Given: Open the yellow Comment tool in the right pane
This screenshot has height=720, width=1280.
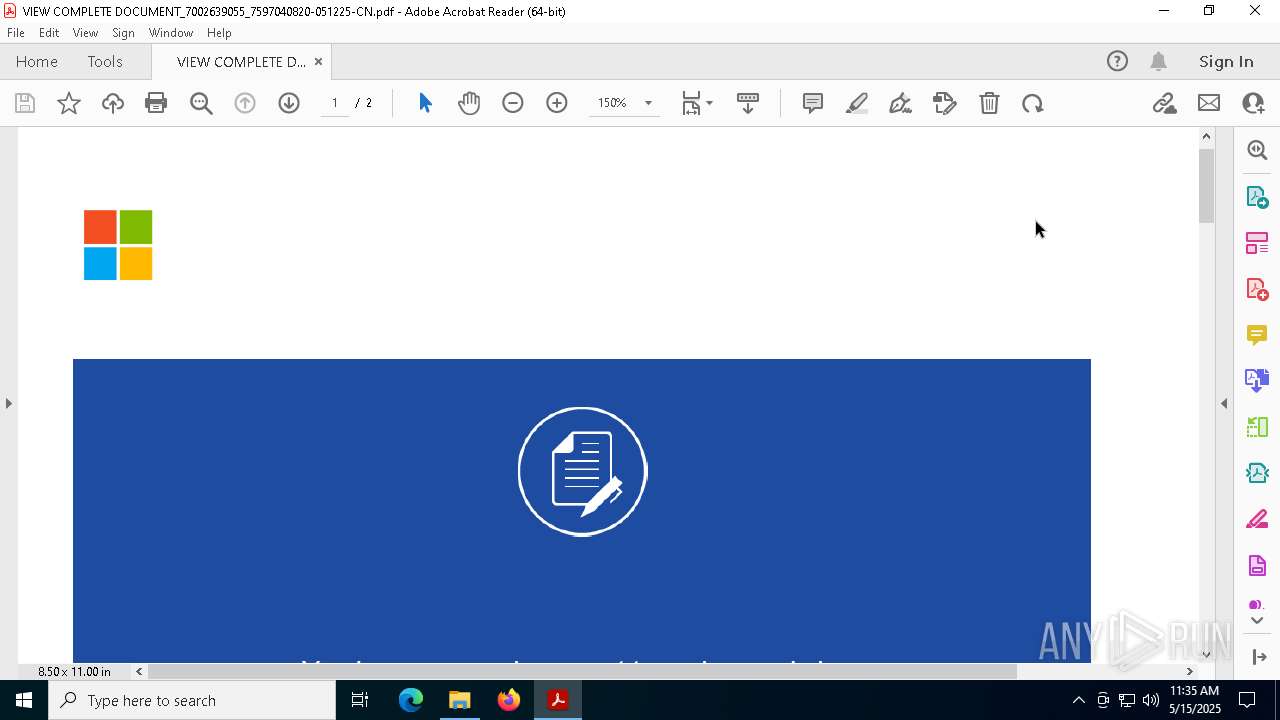Looking at the screenshot, I should pos(1257,335).
